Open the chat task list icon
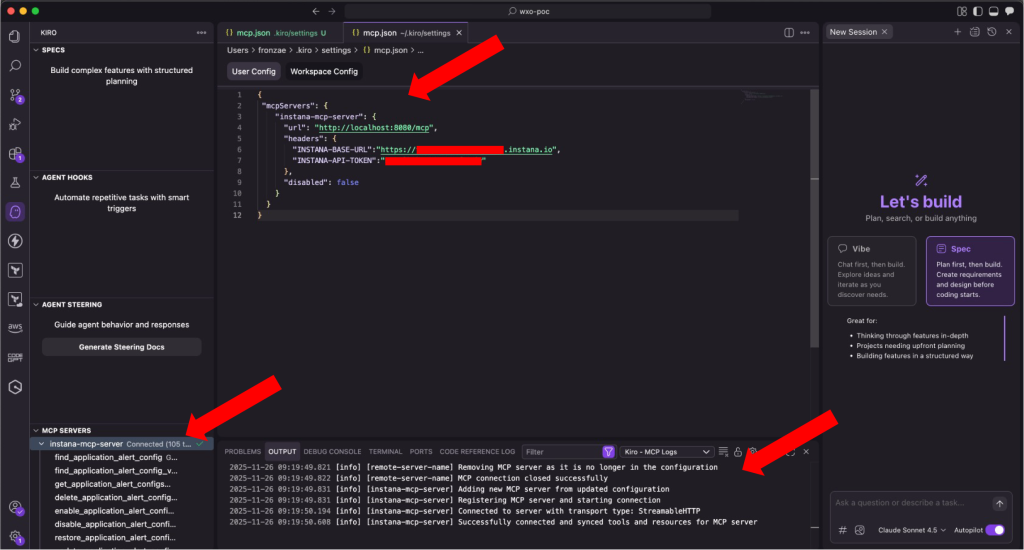The height and width of the screenshot is (550, 1024). (x=974, y=32)
